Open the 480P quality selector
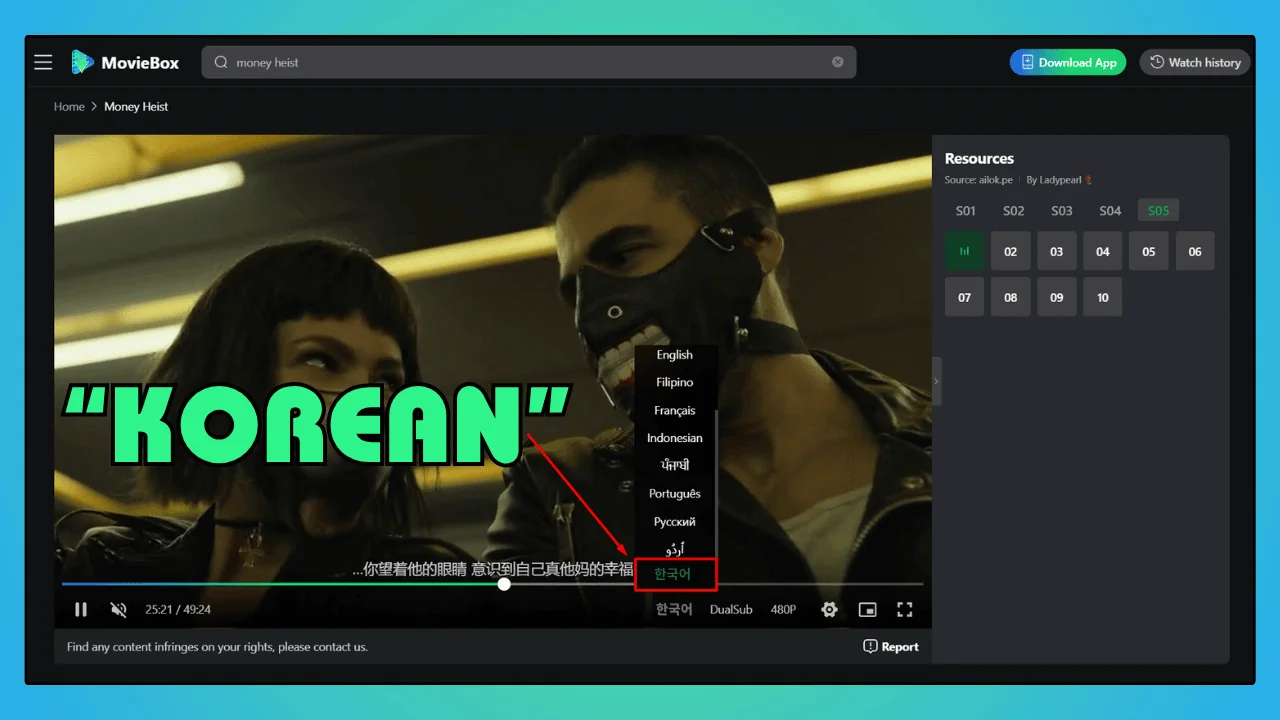 pos(783,609)
